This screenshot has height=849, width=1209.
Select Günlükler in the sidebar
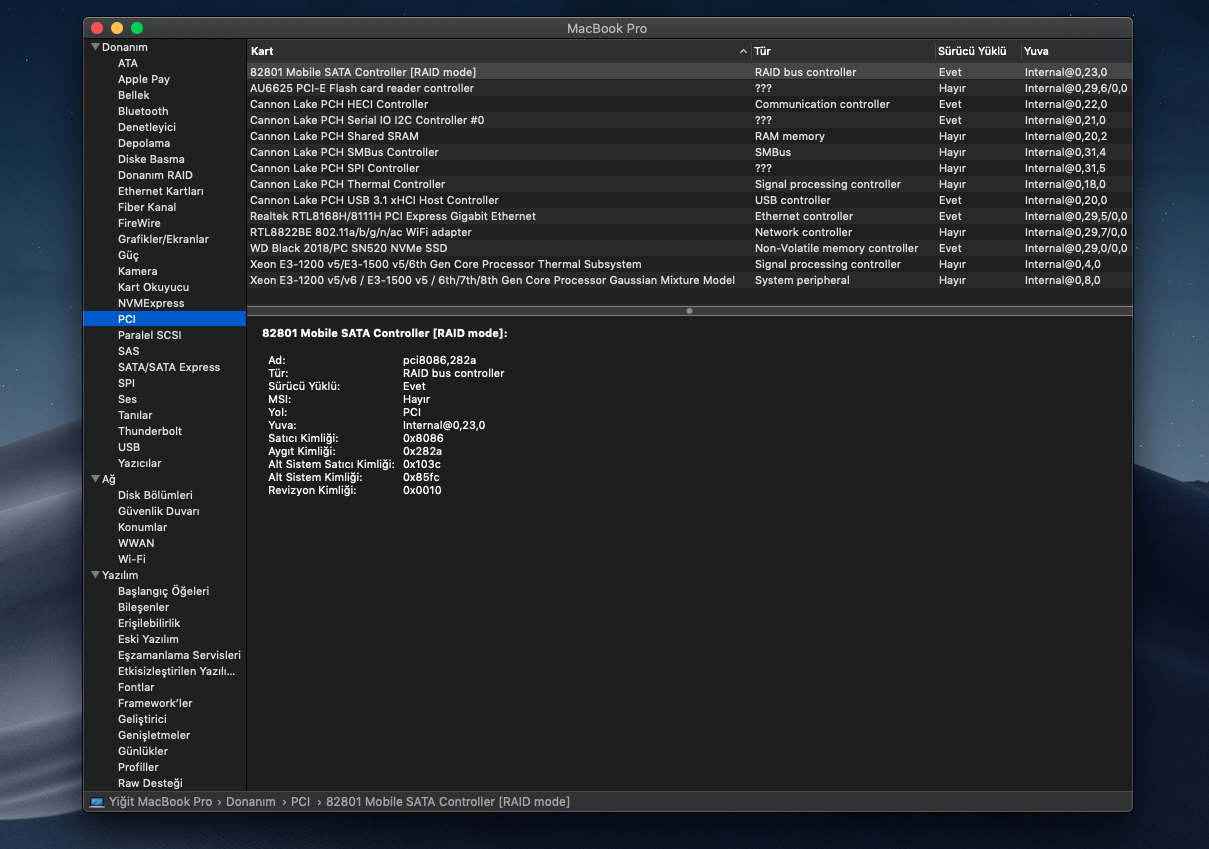(x=143, y=751)
